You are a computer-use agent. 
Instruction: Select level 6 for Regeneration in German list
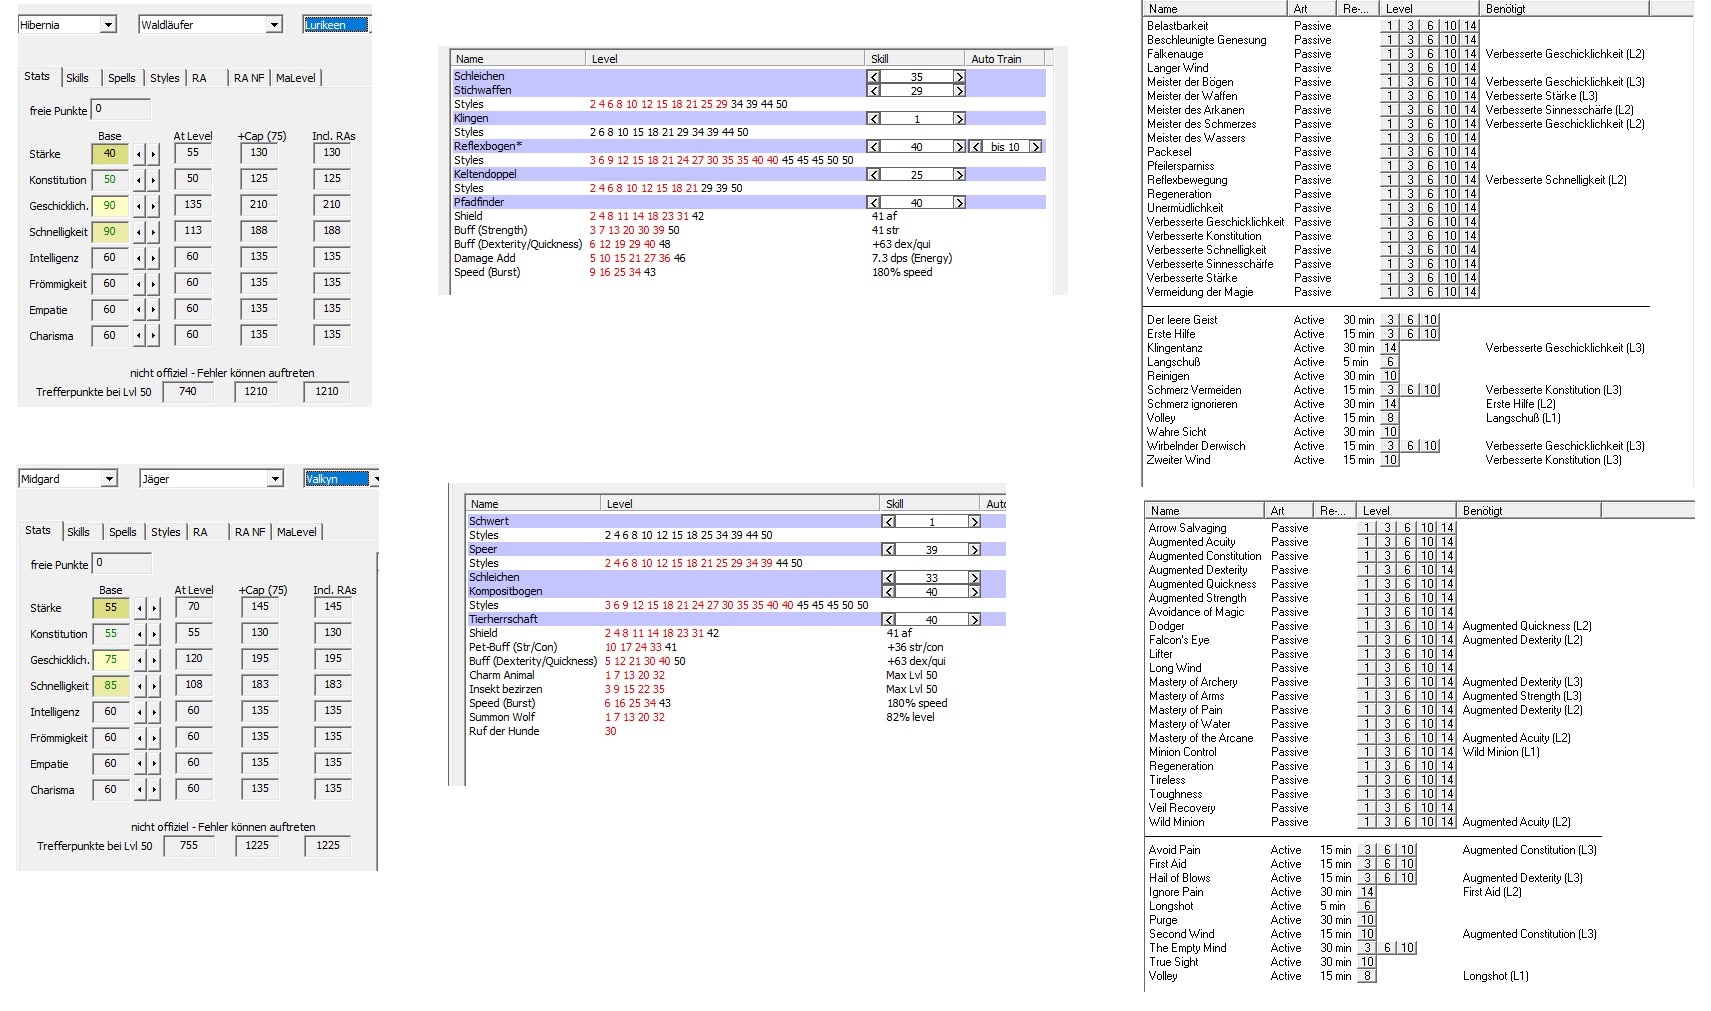coord(1430,194)
